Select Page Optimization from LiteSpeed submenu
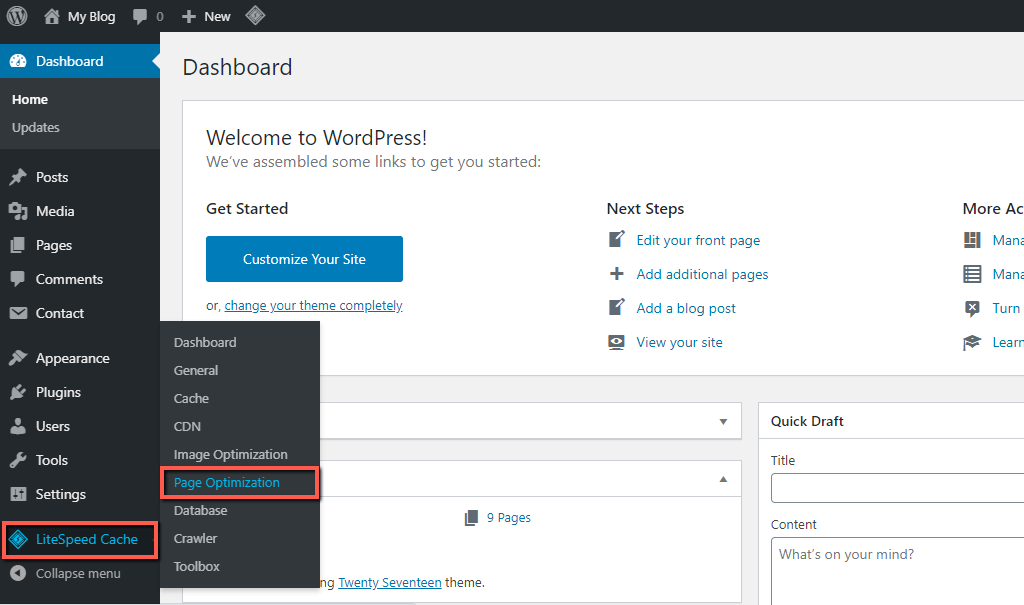This screenshot has width=1024, height=605. pos(227,483)
